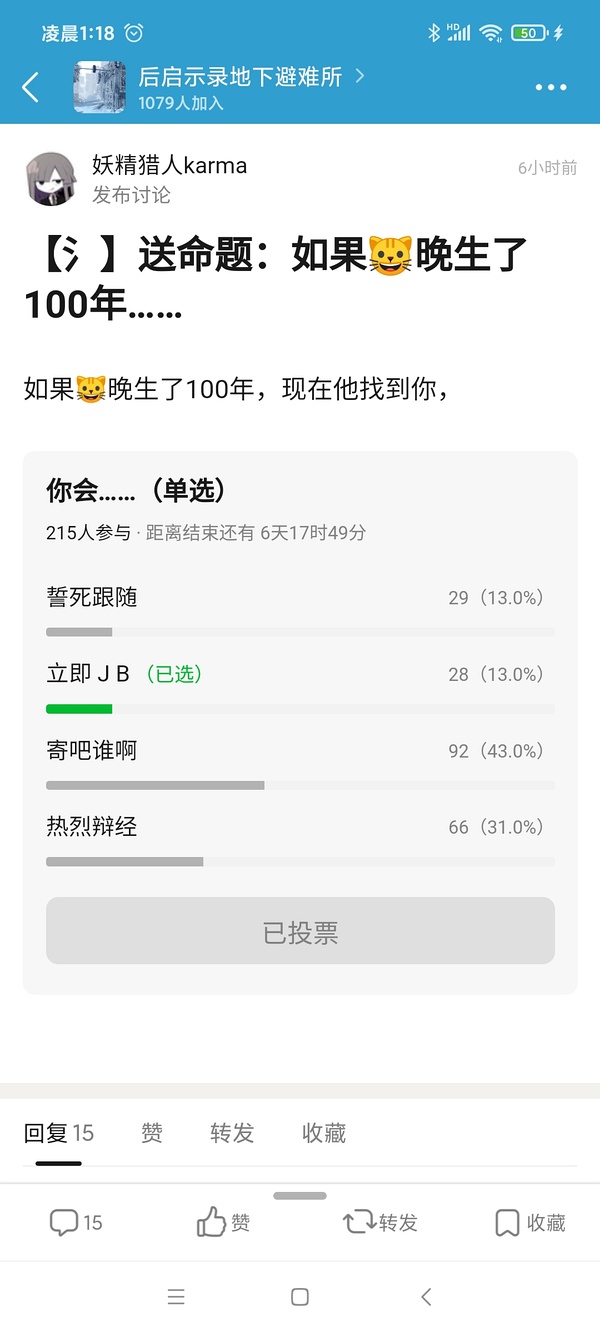This screenshot has height=1333, width=600.
Task: Select poll option 热烈辩经
Action: [x=92, y=827]
